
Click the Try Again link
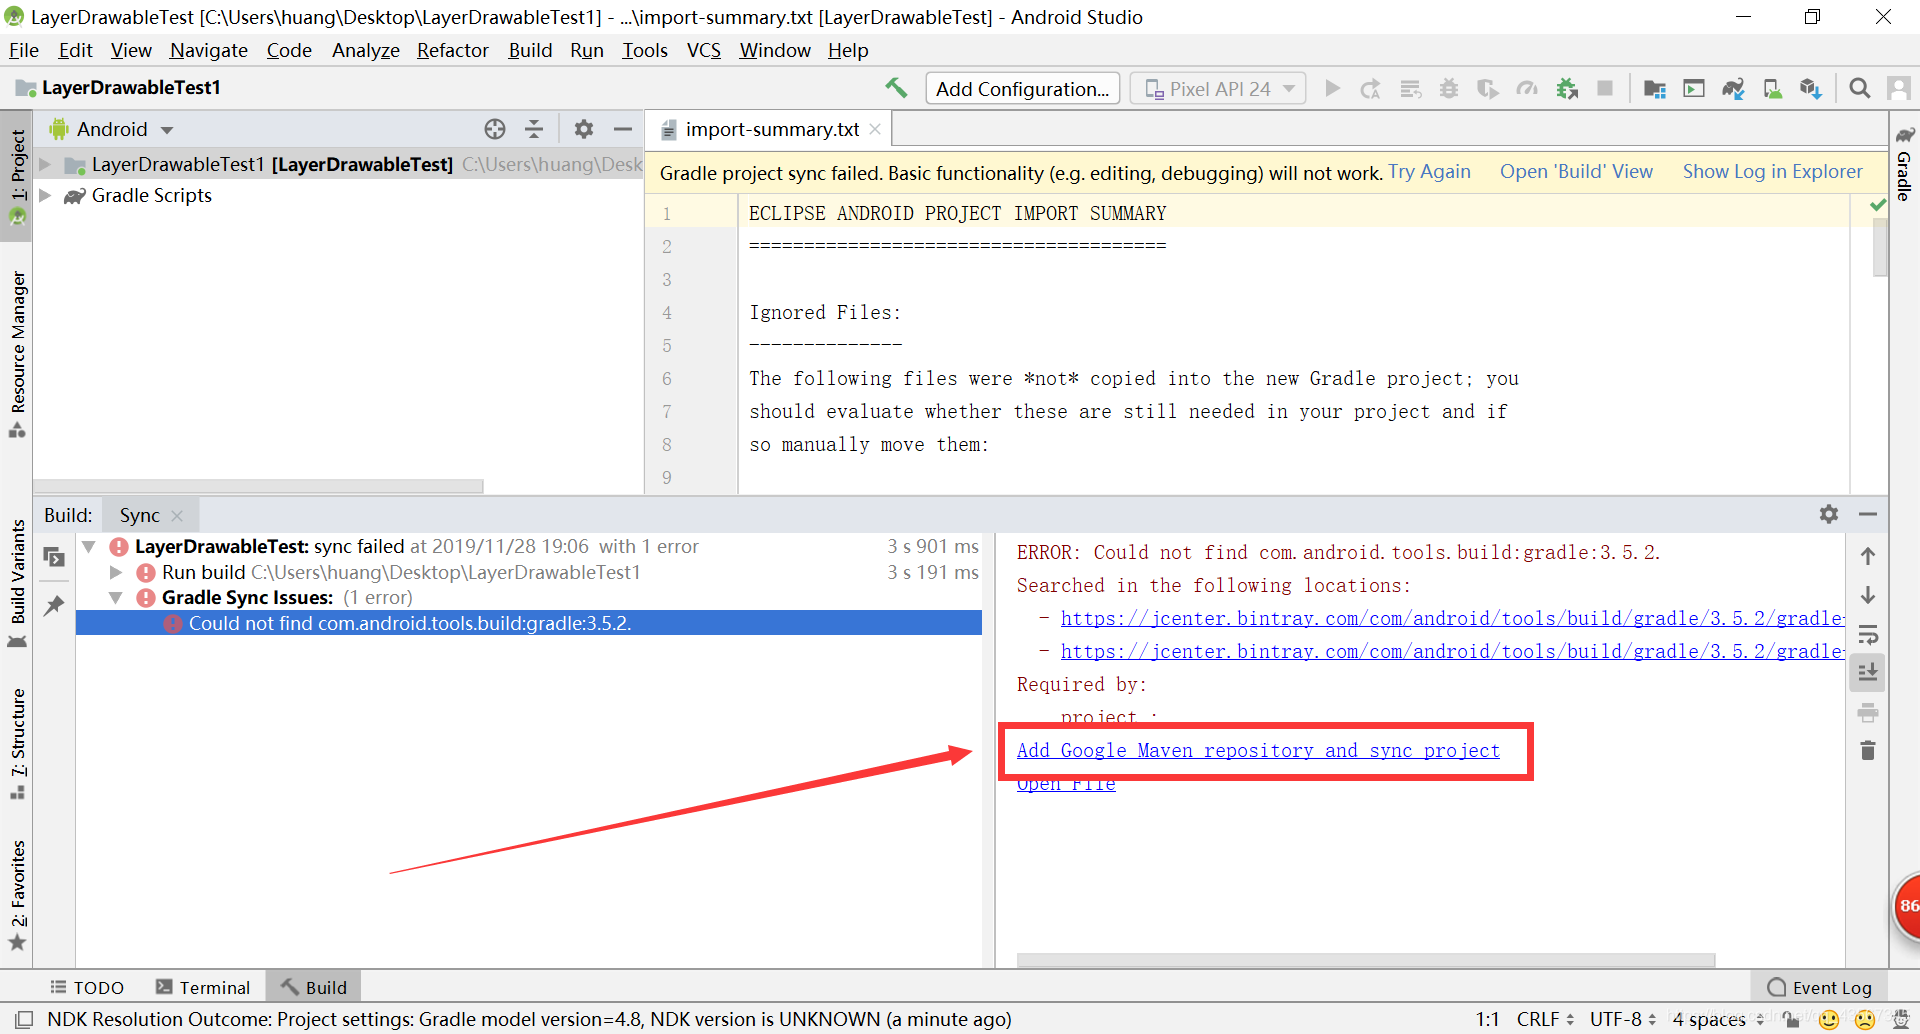click(x=1429, y=171)
